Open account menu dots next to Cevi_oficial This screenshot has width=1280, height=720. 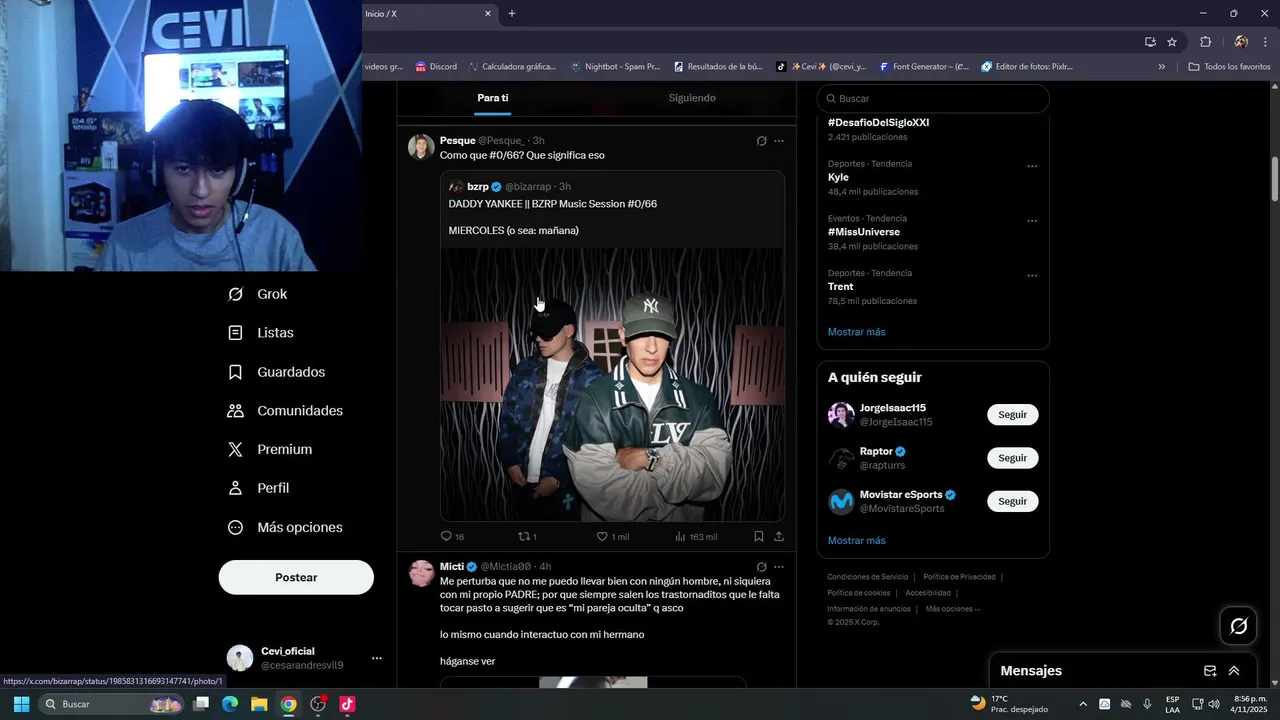(x=377, y=658)
